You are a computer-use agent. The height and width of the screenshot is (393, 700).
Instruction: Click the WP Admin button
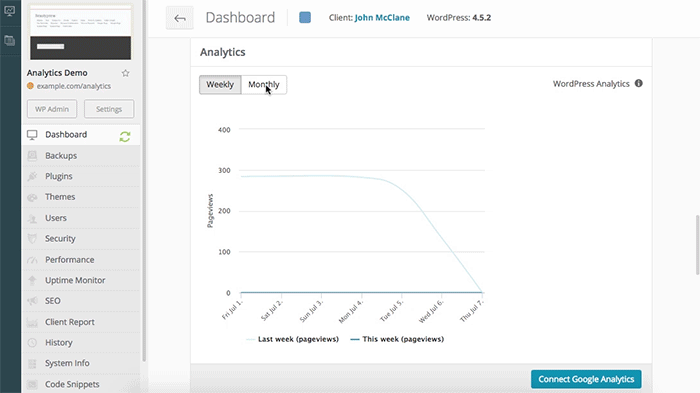(x=52, y=109)
